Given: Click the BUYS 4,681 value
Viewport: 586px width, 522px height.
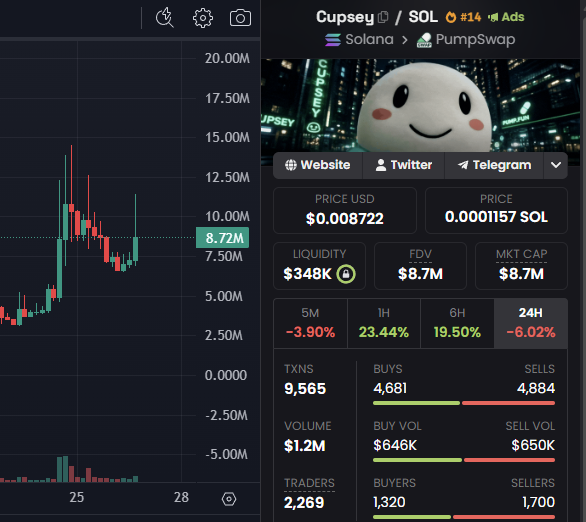Looking at the screenshot, I should tap(390, 388).
